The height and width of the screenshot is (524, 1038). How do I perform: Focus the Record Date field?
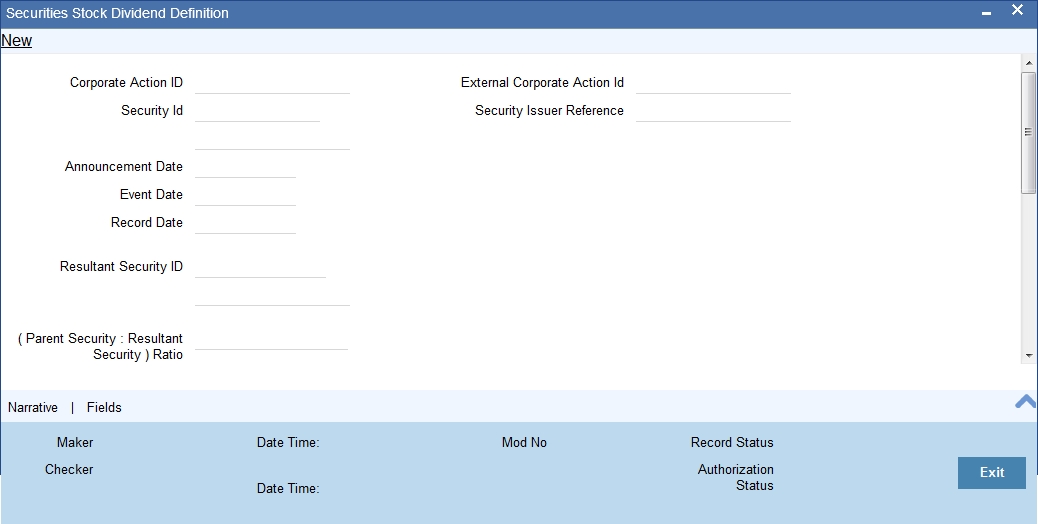(245, 223)
